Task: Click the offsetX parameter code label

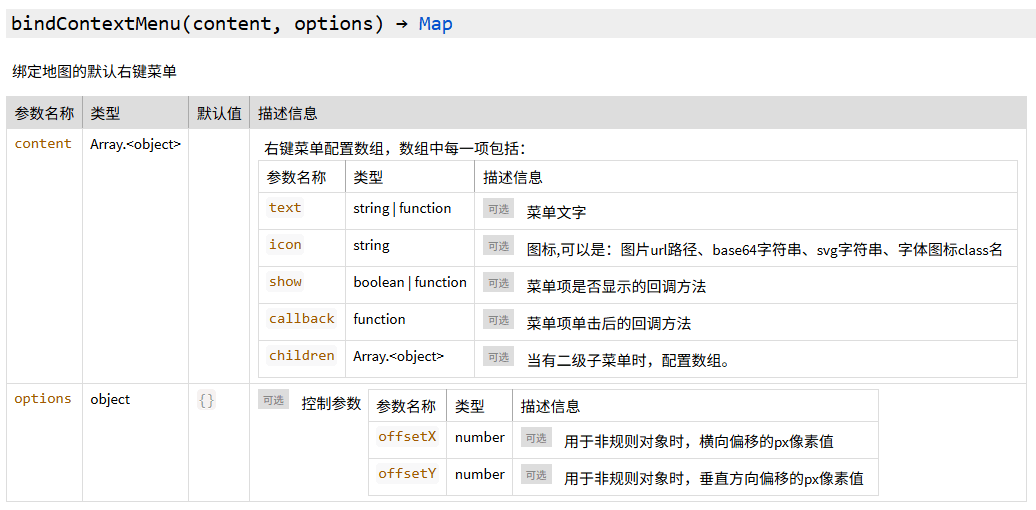Action: pos(407,437)
